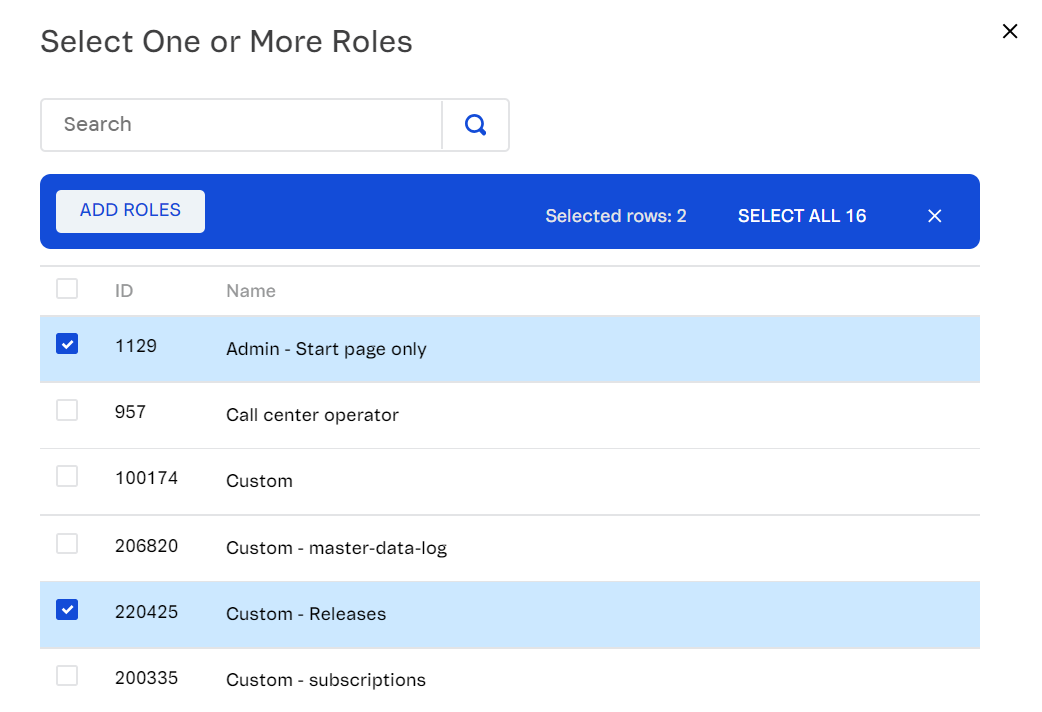Dismiss the blue selection bar
The image size is (1042, 712).
[934, 216]
